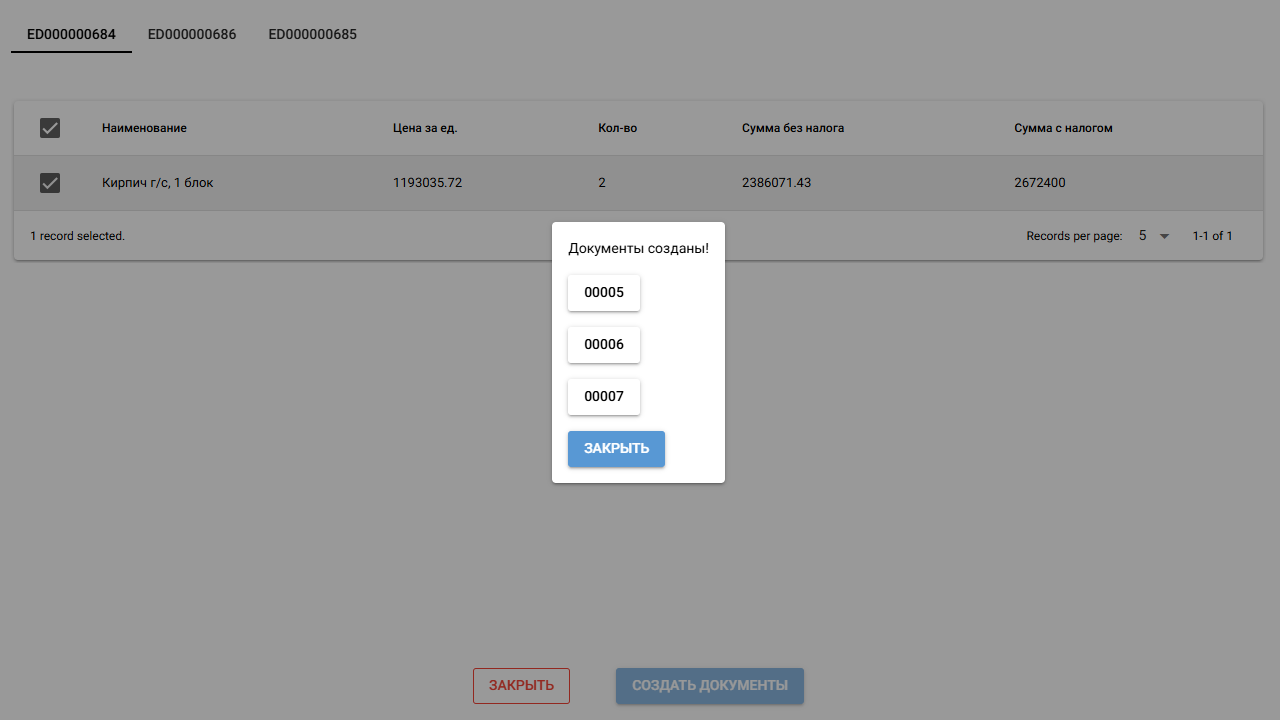Open created document 00006
Screen dimensions: 1280x720
604,345
